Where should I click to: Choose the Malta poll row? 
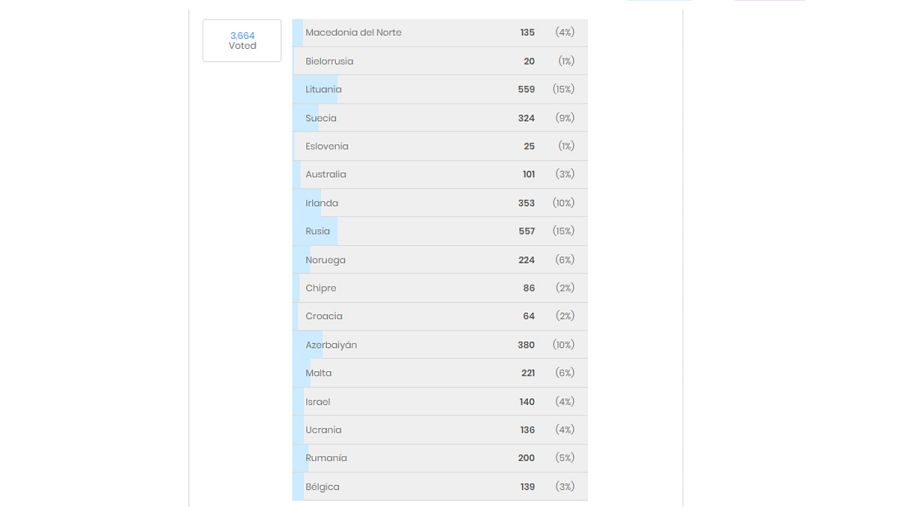440,373
